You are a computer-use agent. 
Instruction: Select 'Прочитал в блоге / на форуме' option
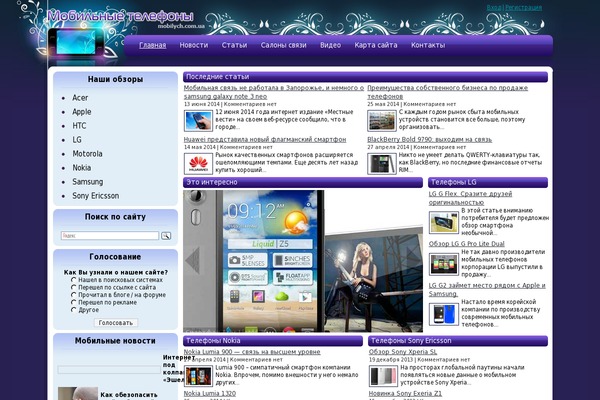point(73,295)
